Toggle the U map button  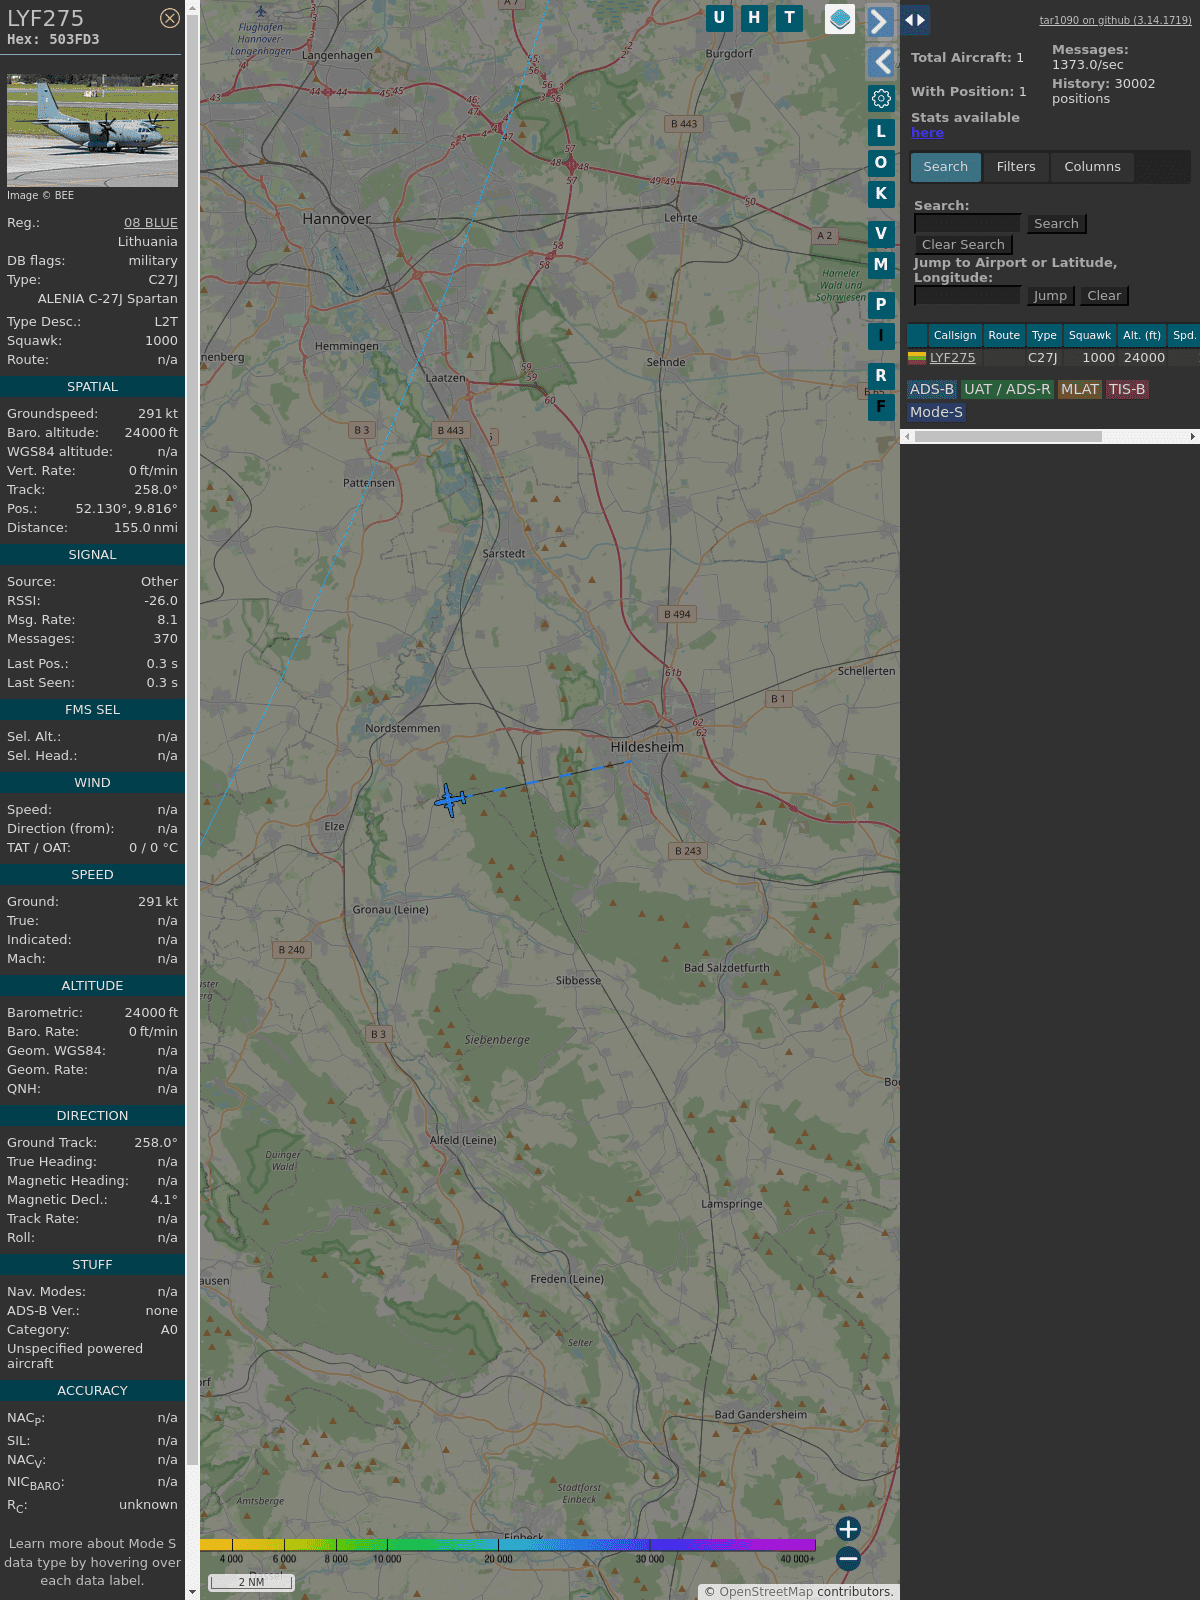pyautogui.click(x=719, y=18)
